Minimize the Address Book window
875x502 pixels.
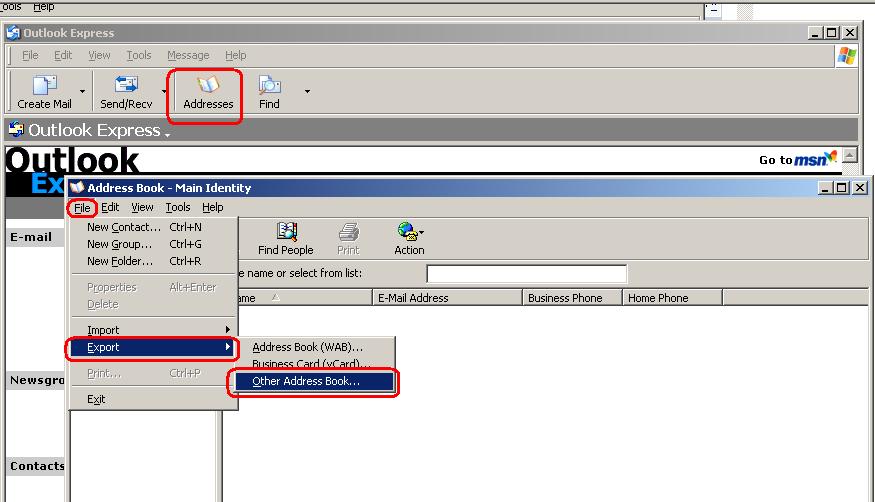(825, 187)
